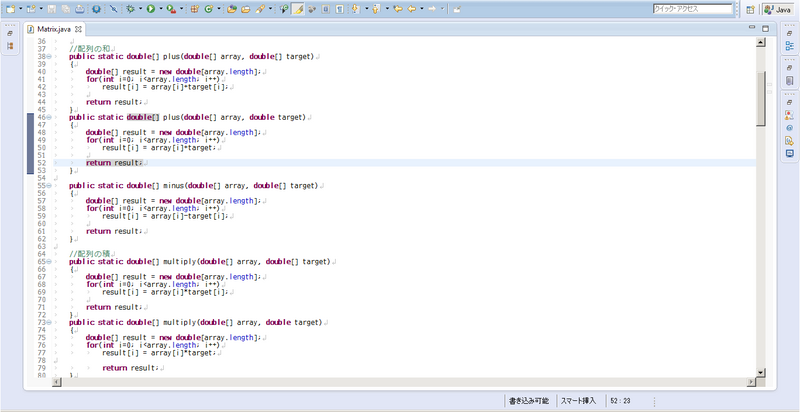The width and height of the screenshot is (800, 412).
Task: Create a new Java package
Action: coord(195,9)
